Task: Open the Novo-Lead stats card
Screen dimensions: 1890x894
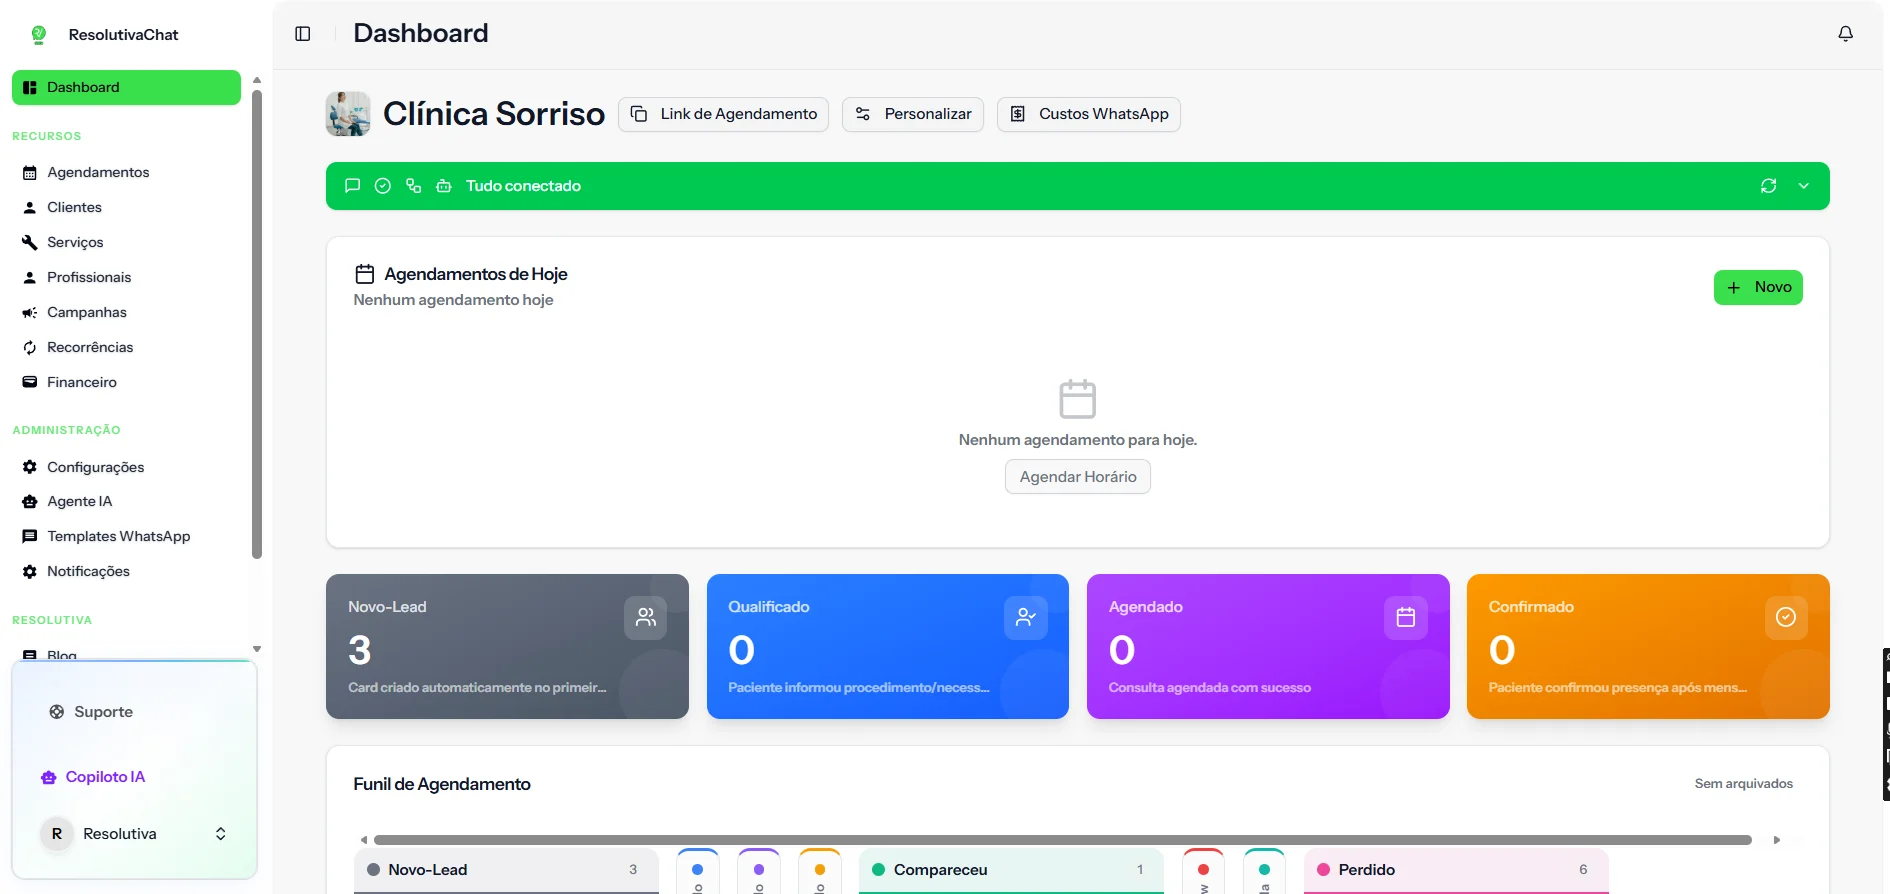Action: point(507,646)
